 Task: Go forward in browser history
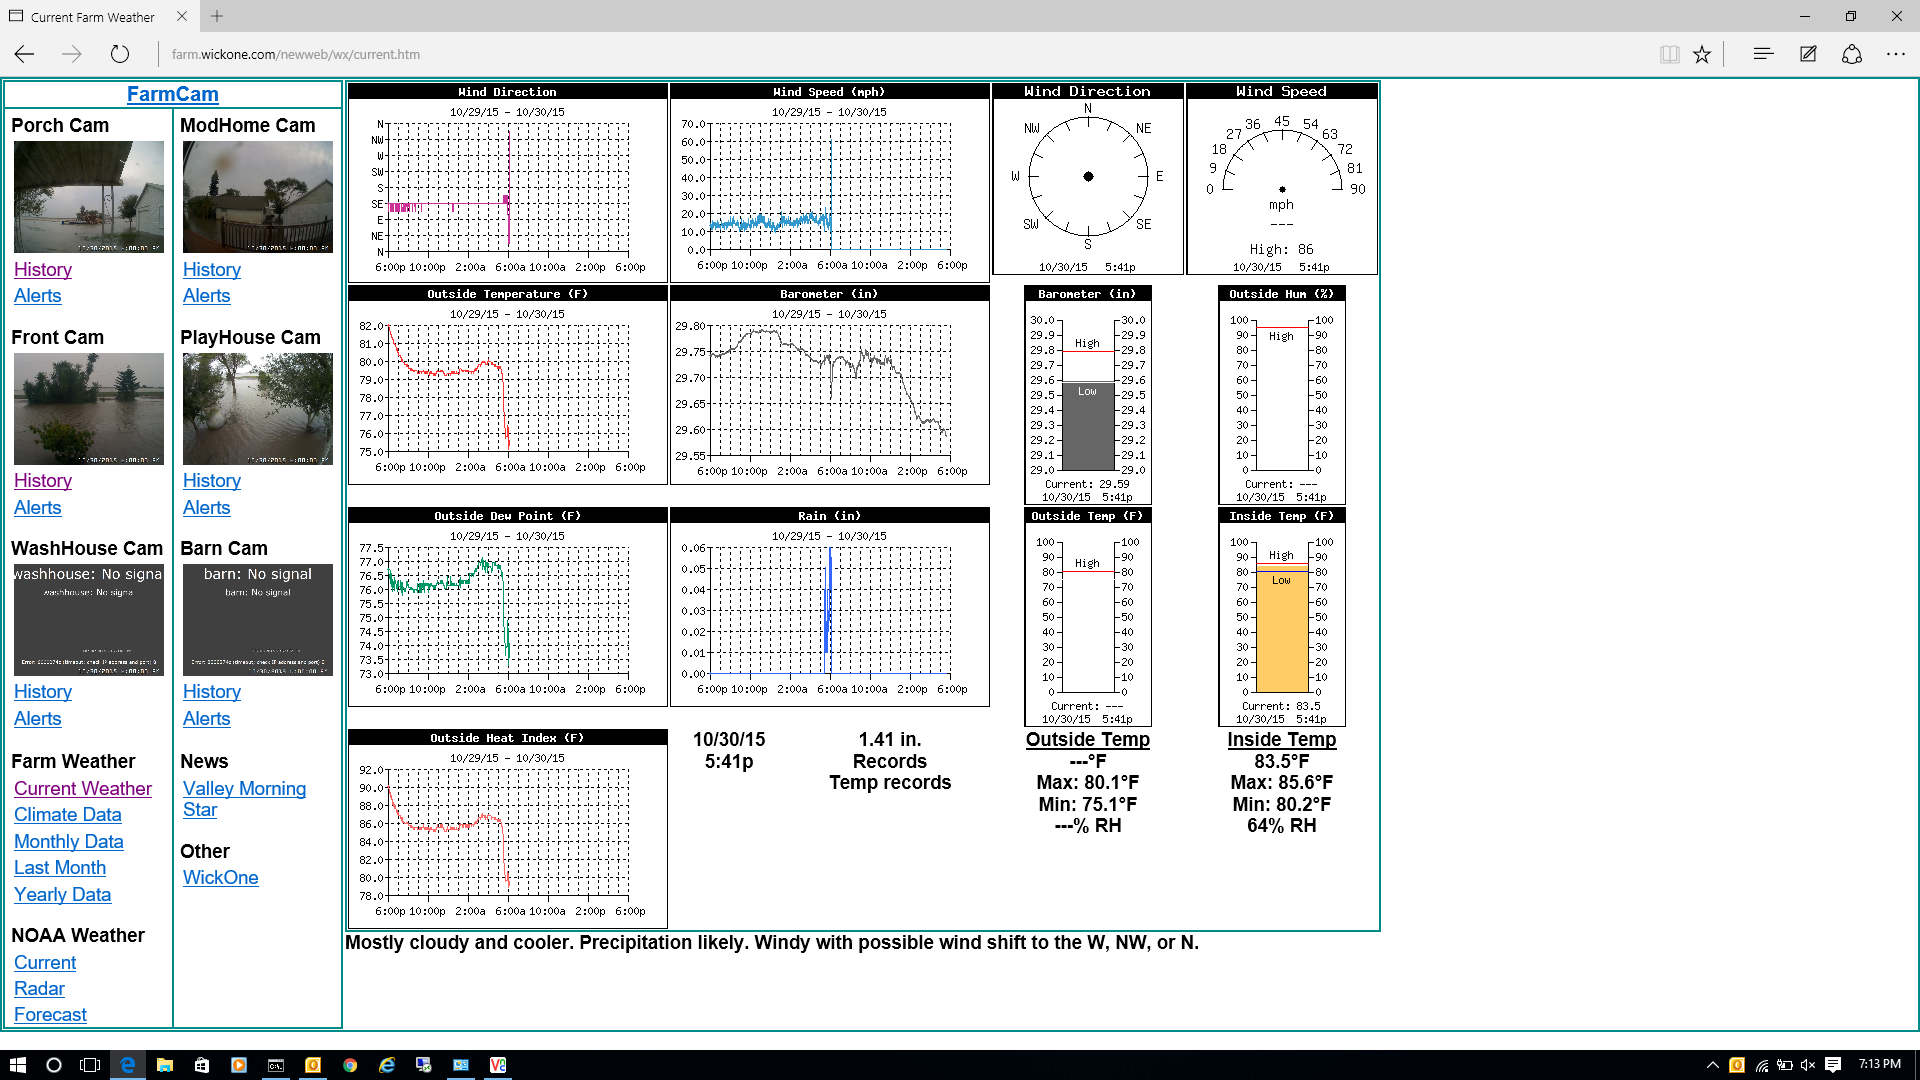coord(72,54)
